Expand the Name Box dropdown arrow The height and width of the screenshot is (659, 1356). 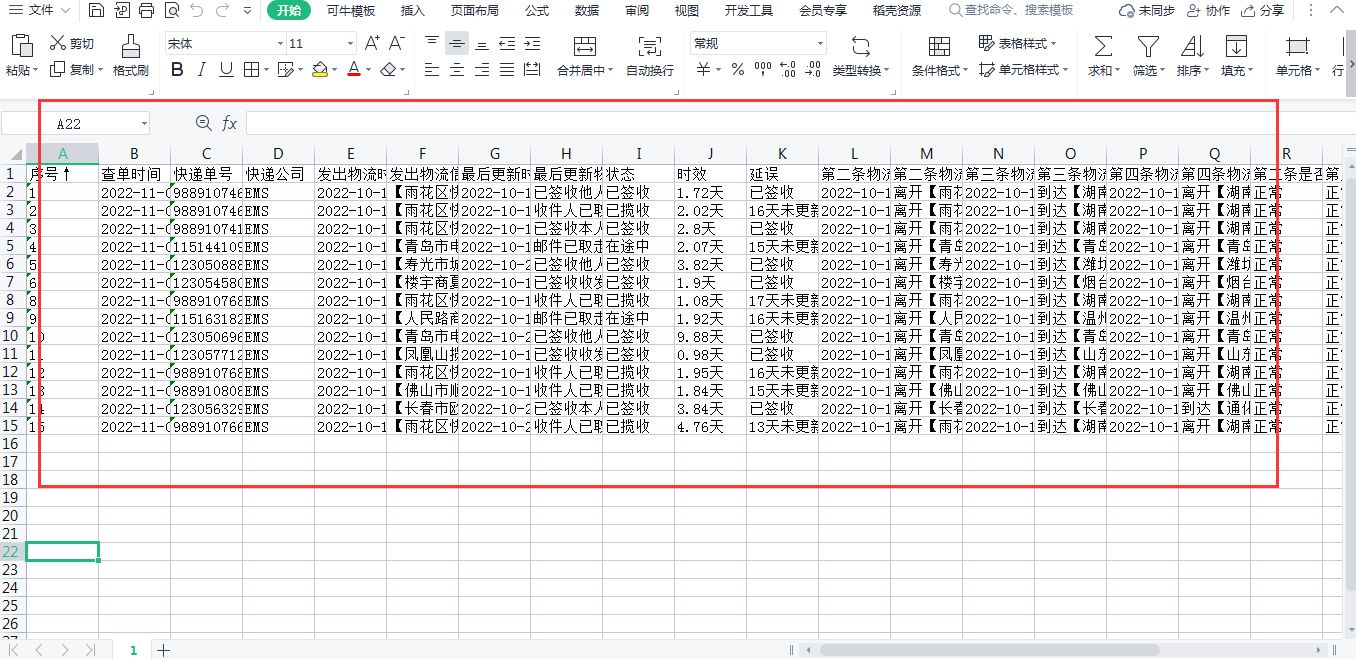pos(144,124)
